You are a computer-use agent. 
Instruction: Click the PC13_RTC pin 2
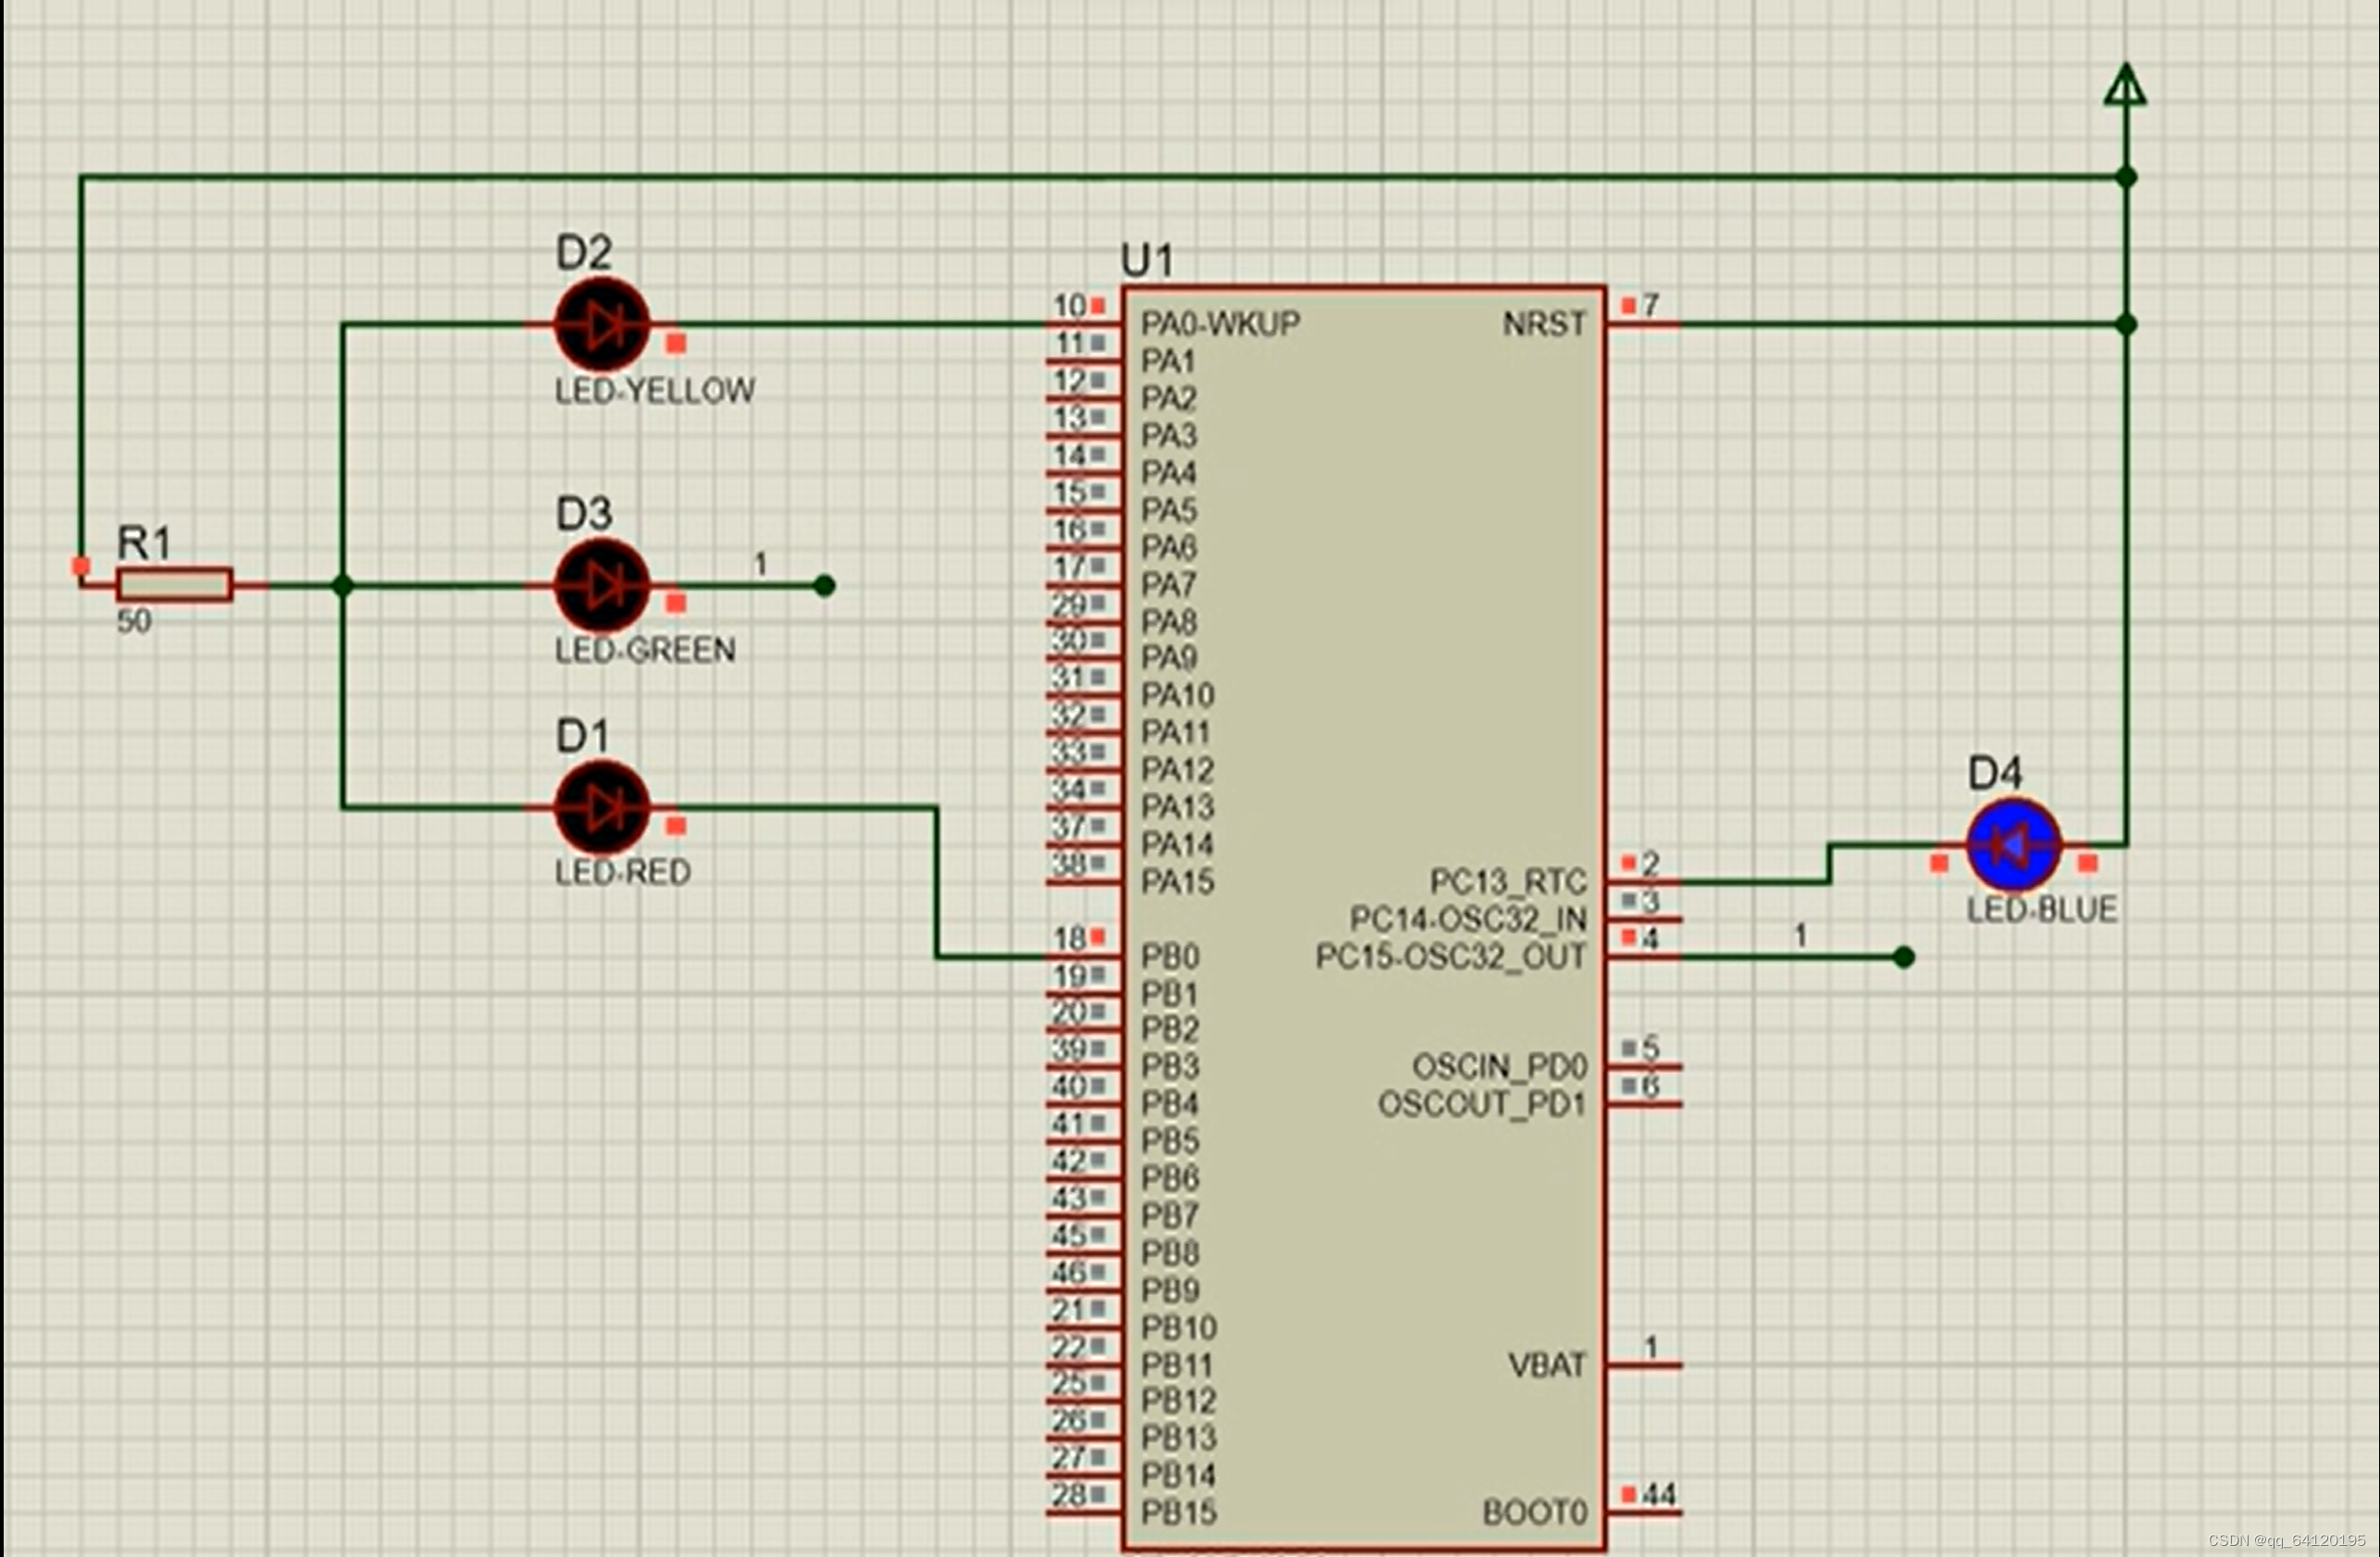1644,881
